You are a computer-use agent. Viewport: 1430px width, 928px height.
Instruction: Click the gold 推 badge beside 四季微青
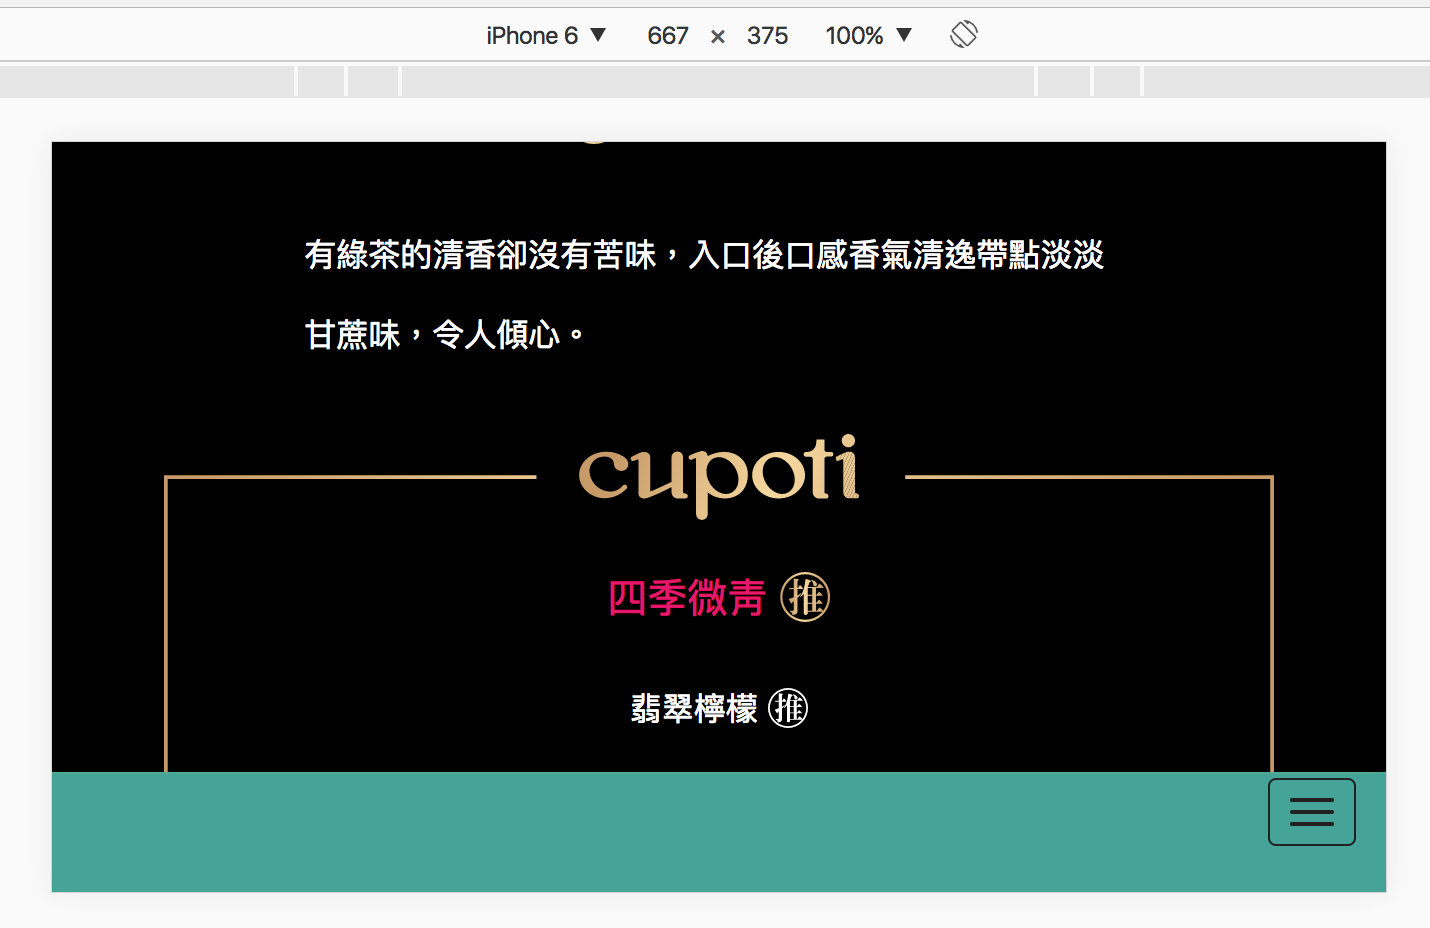[805, 598]
